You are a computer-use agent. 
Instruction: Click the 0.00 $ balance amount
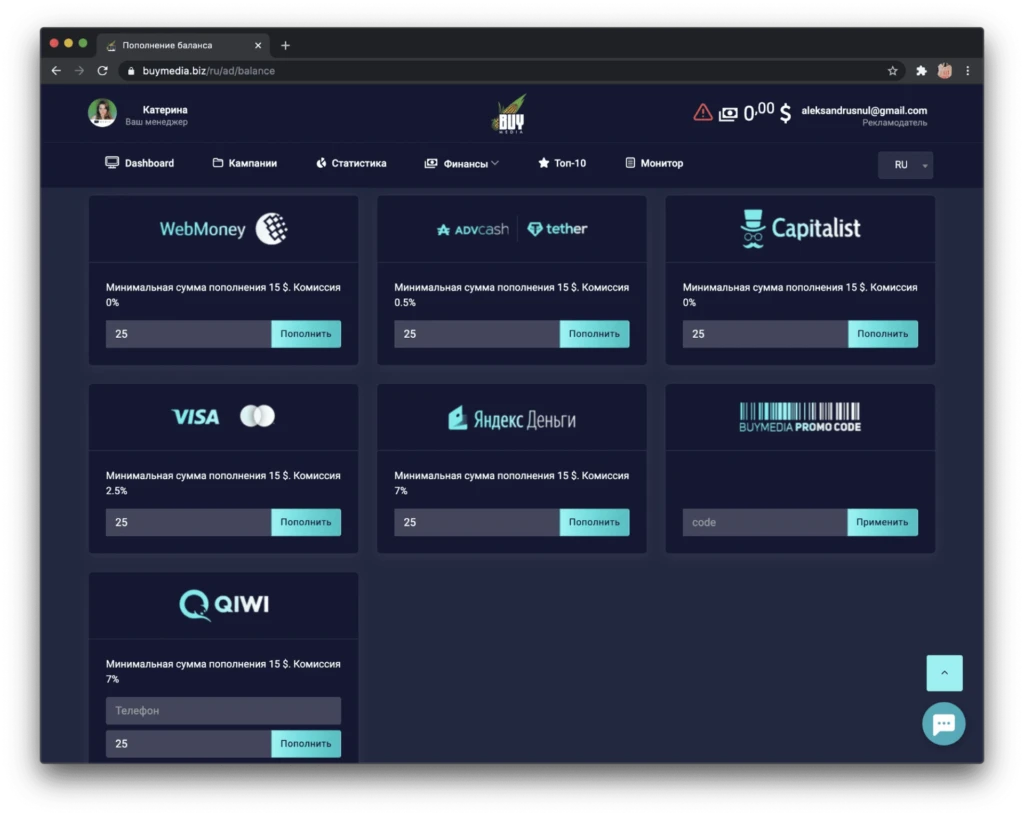(767, 113)
